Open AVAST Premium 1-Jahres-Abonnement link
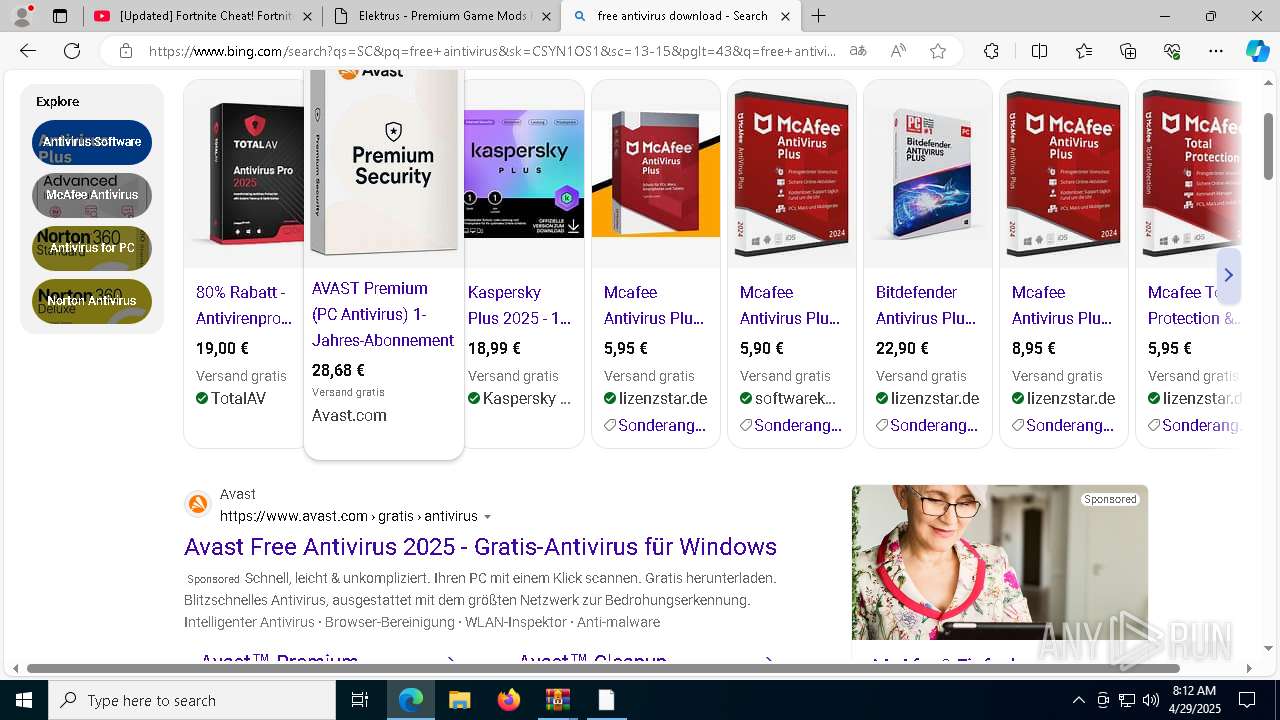Viewport: 1280px width, 720px height. [383, 314]
